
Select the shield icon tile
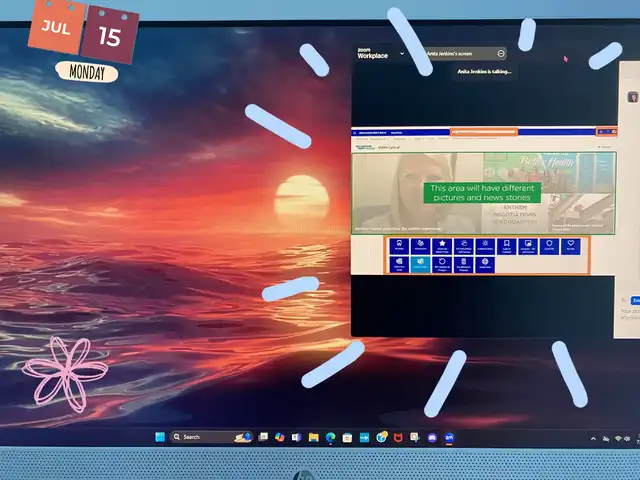(x=549, y=245)
